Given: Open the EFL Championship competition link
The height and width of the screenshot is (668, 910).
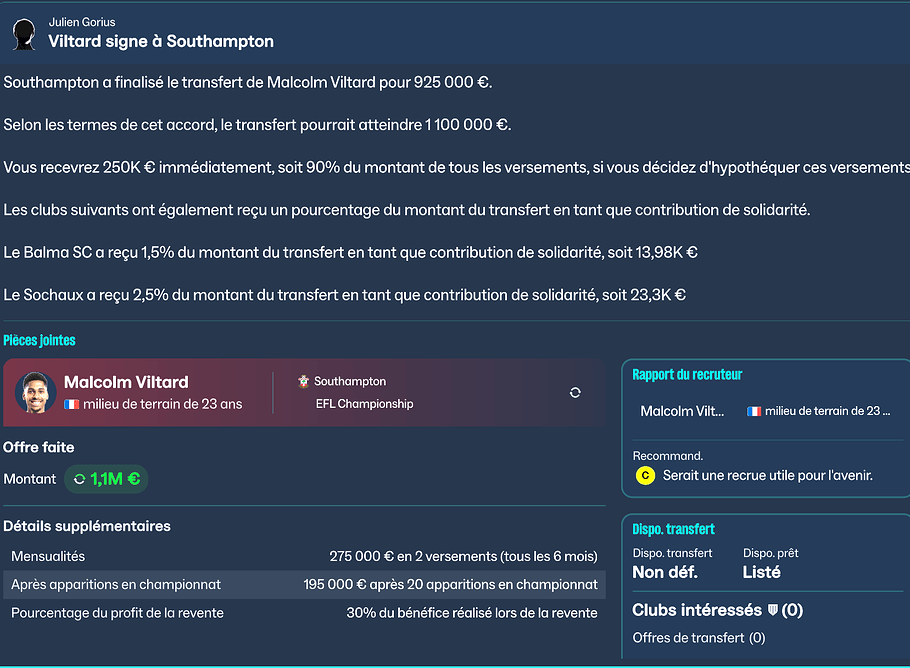Looking at the screenshot, I should coord(364,404).
